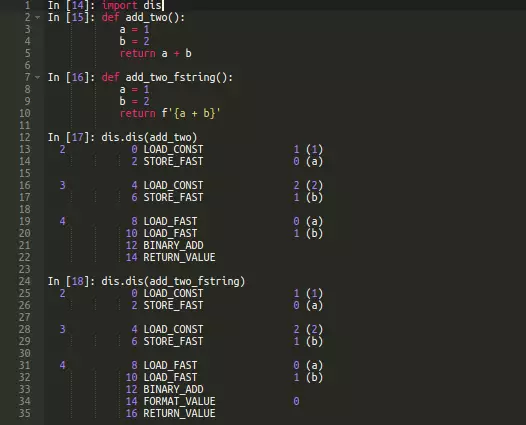This screenshot has height=425, width=526.
Task: Click LOAD_FAST on line 19
Action: 170,221
